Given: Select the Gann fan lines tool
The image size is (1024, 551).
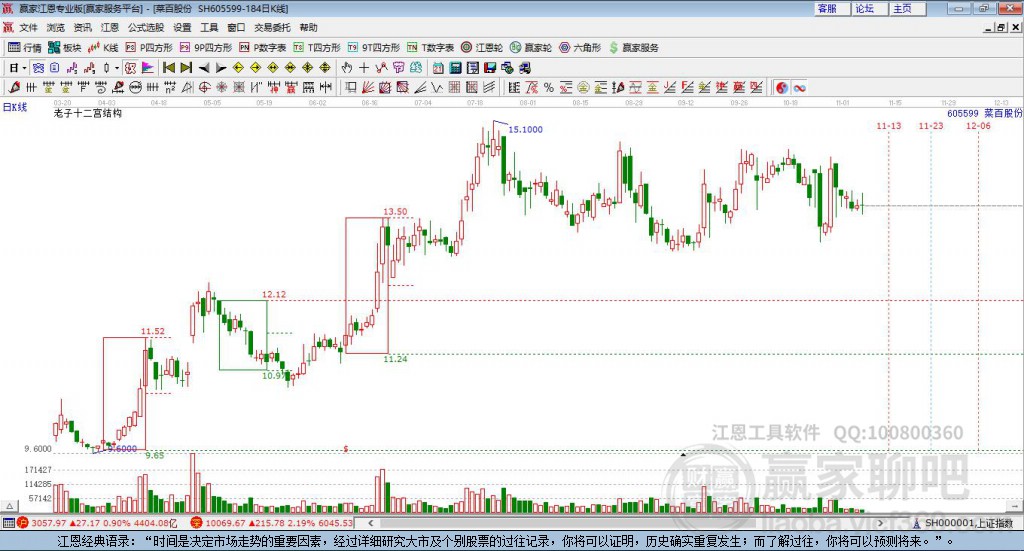Looking at the screenshot, I should click(x=368, y=87).
